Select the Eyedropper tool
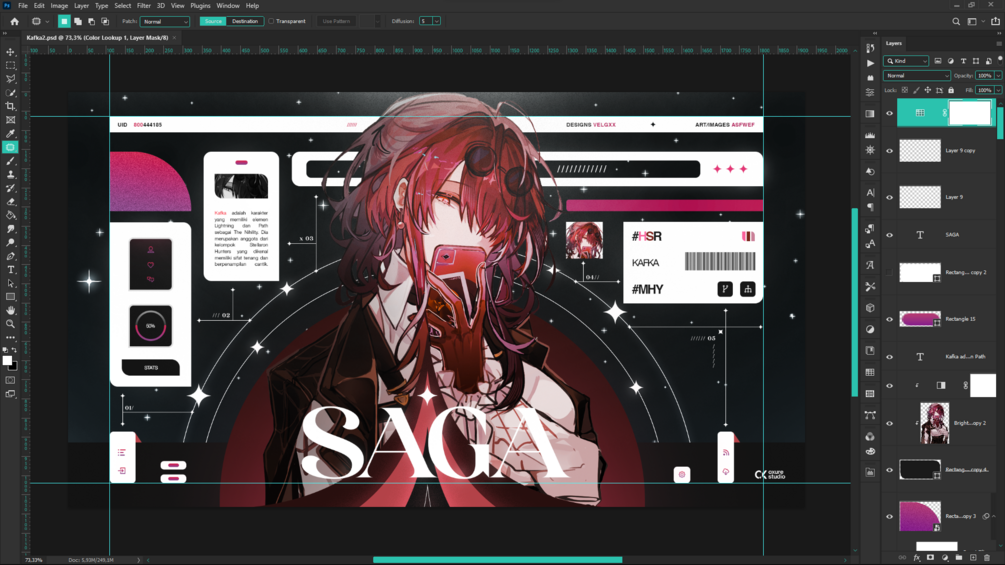This screenshot has width=1005, height=565. (x=10, y=133)
